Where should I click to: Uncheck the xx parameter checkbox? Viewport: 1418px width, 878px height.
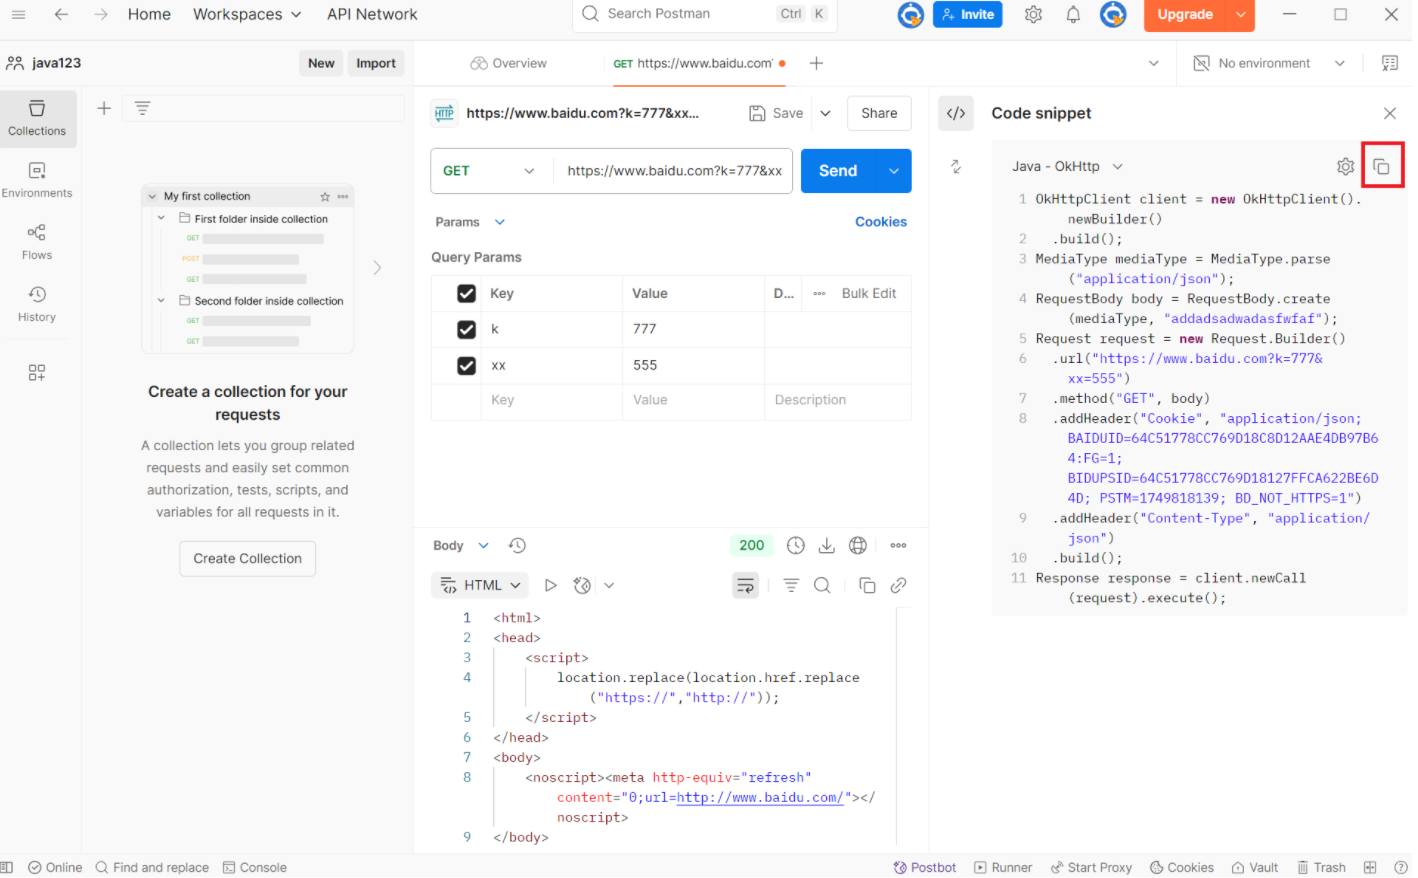coord(466,365)
